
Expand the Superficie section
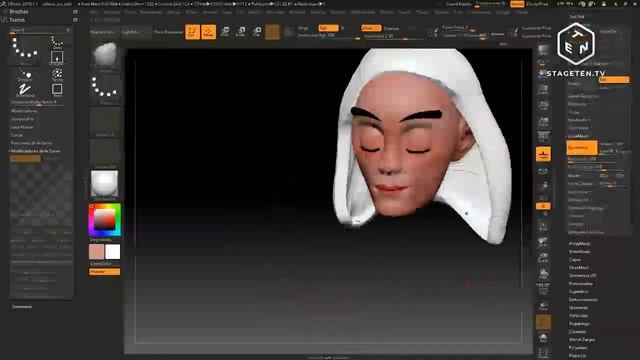(x=579, y=291)
